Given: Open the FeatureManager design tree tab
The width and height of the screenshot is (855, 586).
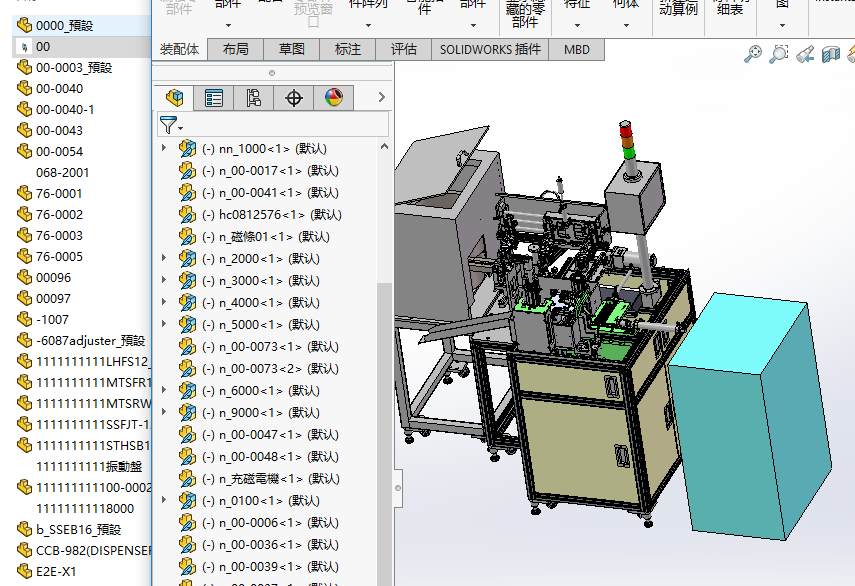Looking at the screenshot, I should pyautogui.click(x=175, y=97).
